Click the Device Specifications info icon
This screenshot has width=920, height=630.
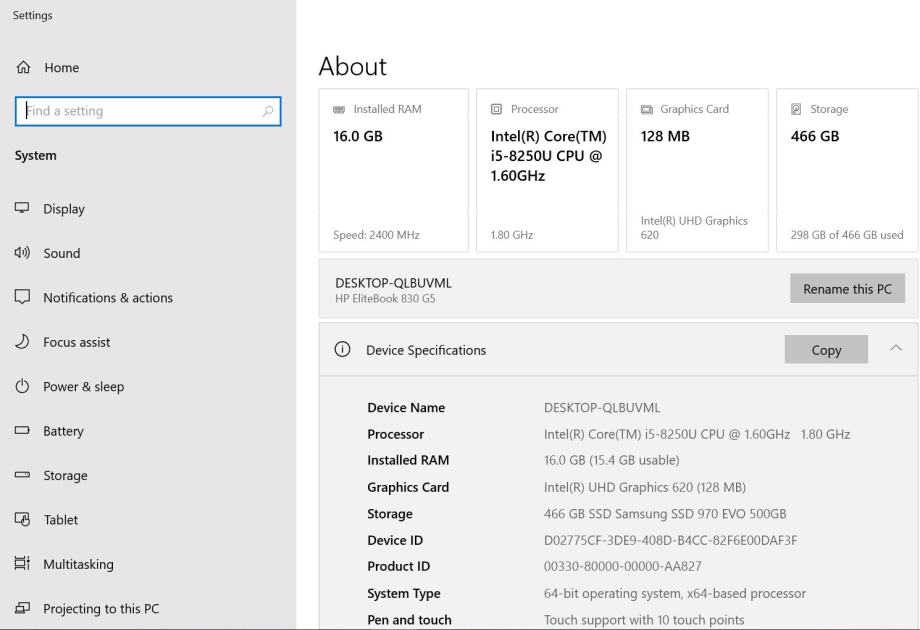click(x=342, y=350)
